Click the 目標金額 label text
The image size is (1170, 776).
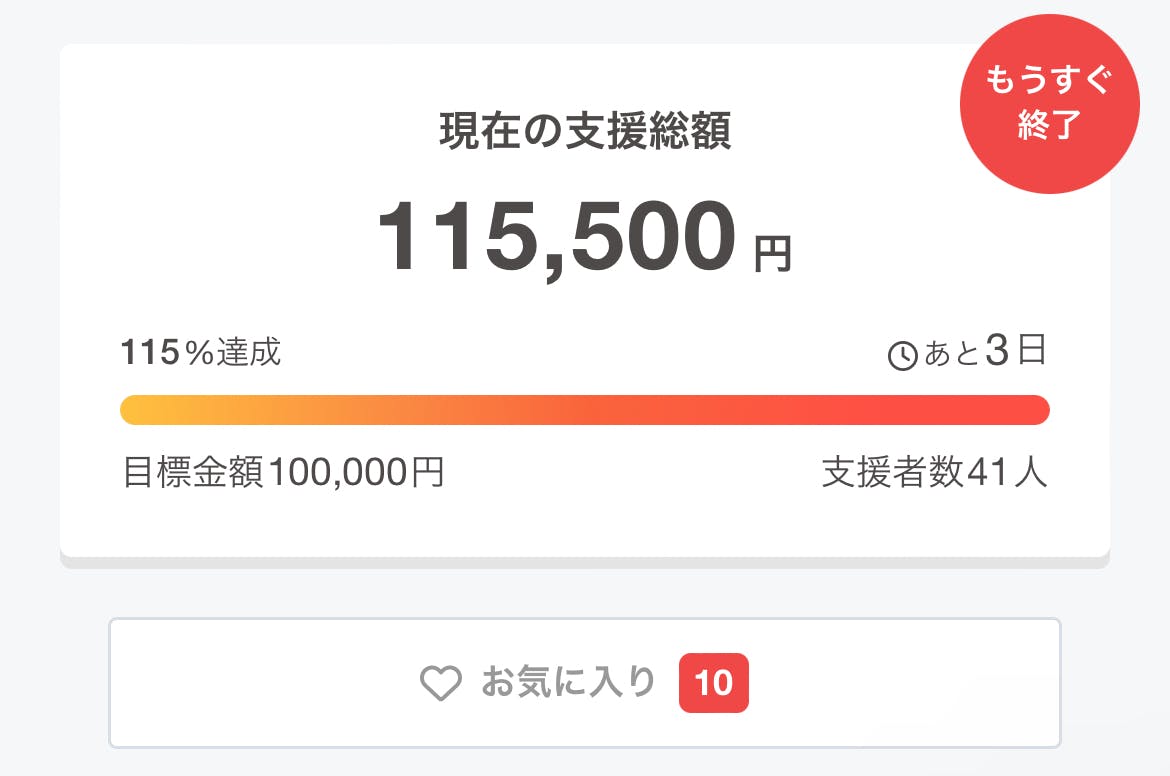193,472
